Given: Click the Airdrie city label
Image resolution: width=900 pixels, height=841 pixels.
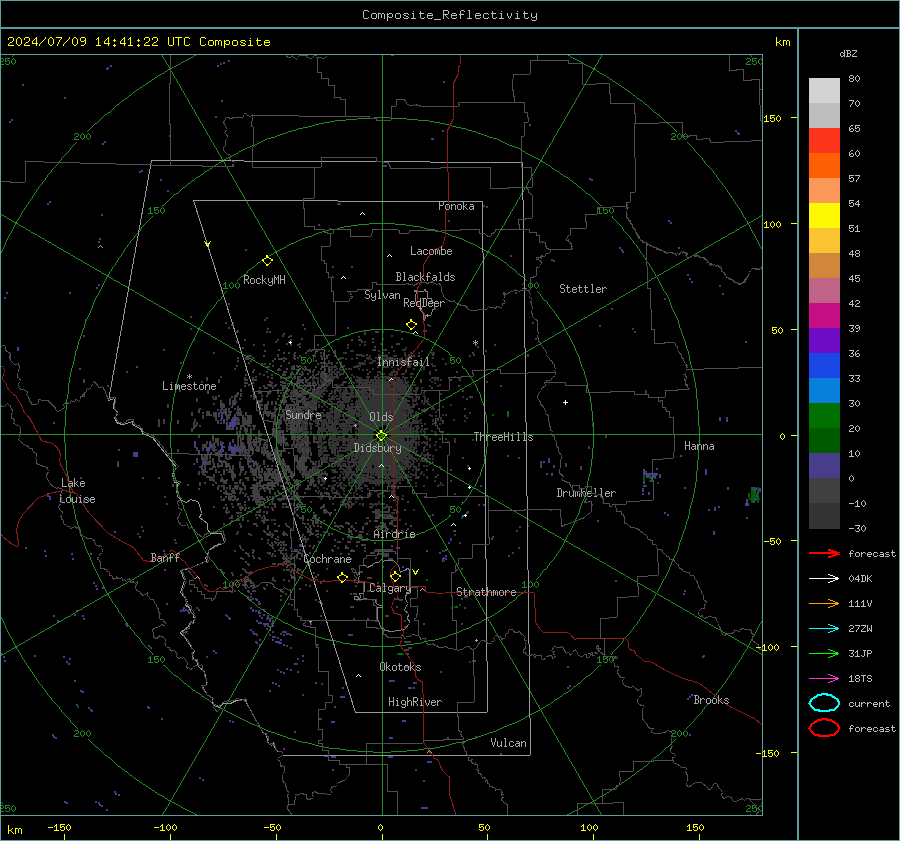Looking at the screenshot, I should point(394,534).
